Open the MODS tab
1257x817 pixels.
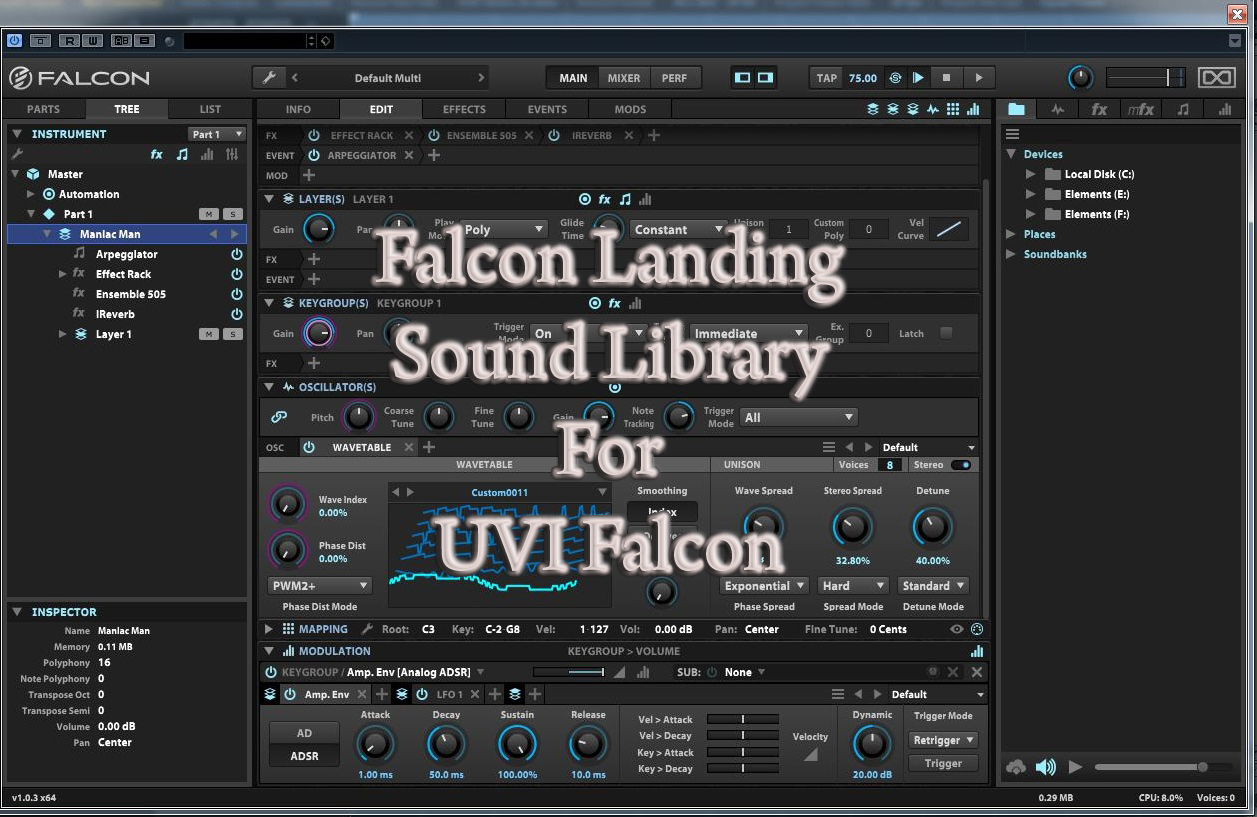(x=630, y=109)
